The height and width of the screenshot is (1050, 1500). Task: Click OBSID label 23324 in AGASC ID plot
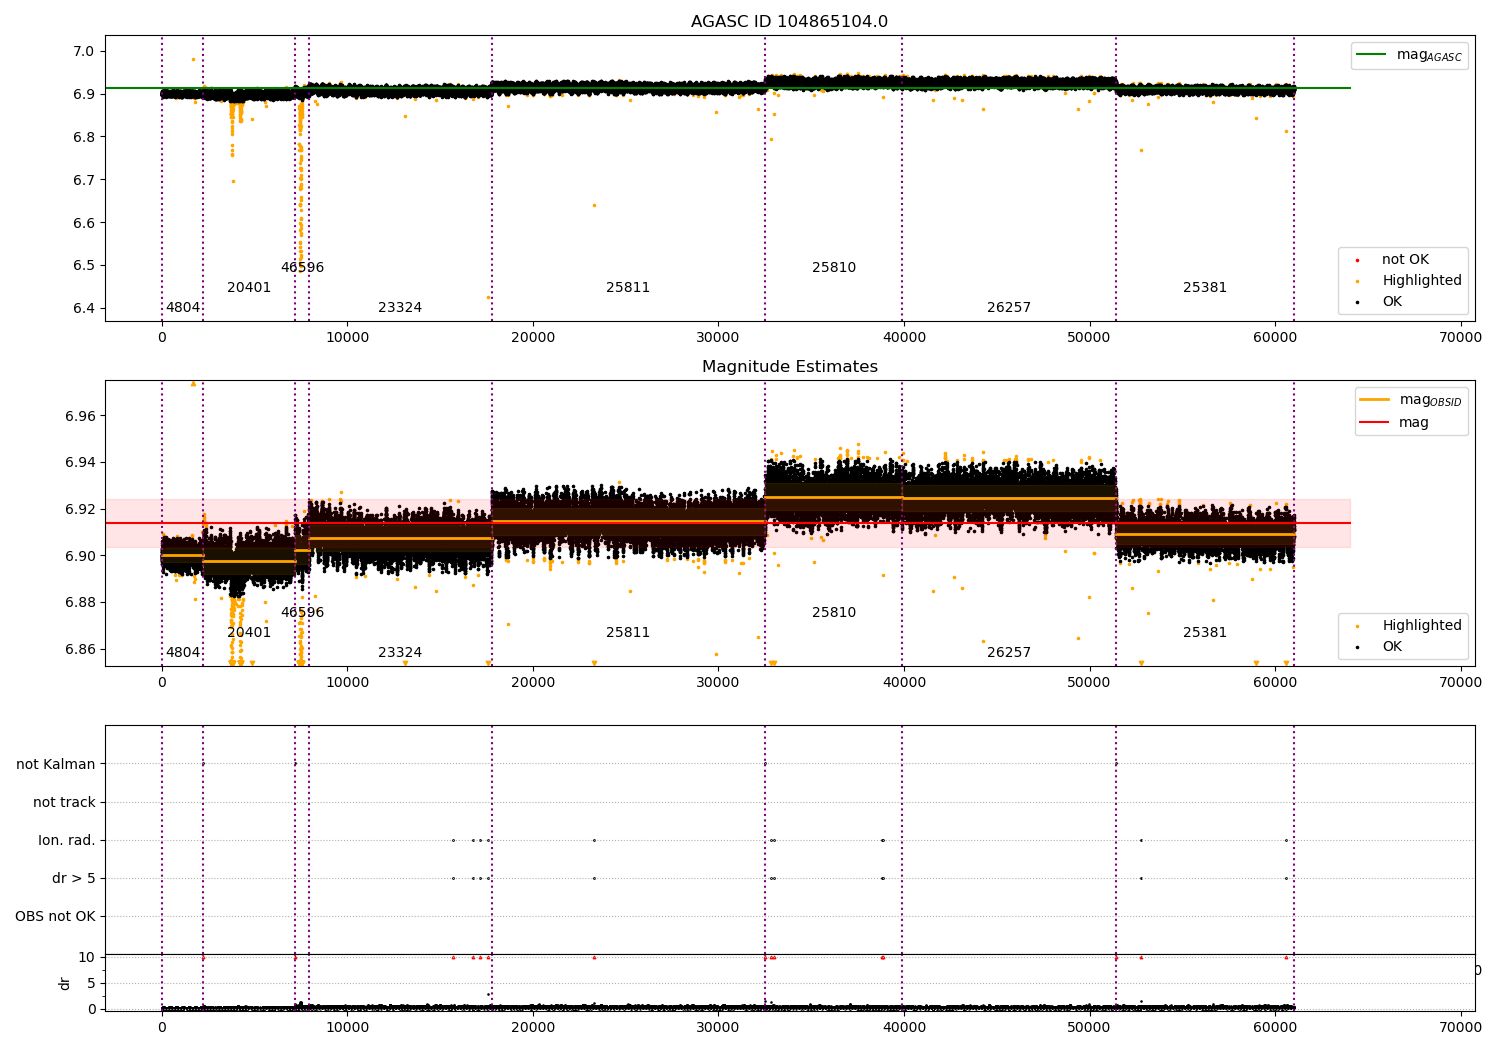click(x=400, y=308)
